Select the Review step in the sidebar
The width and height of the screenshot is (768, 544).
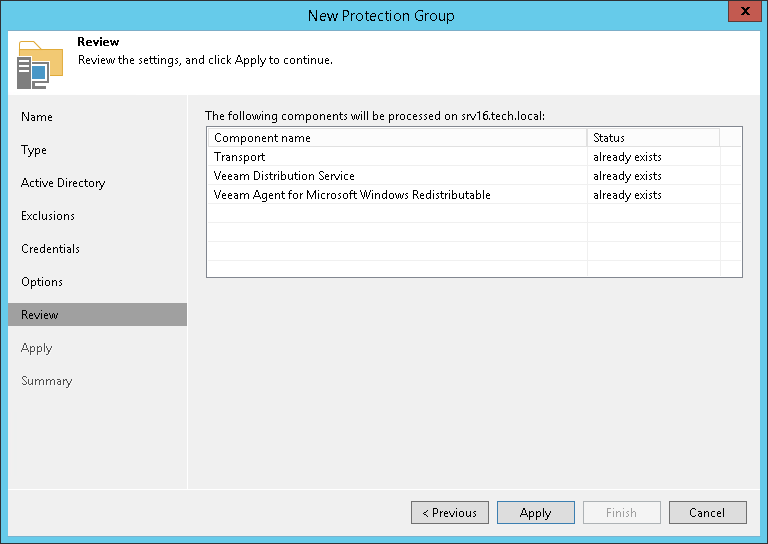pyautogui.click(x=40, y=315)
